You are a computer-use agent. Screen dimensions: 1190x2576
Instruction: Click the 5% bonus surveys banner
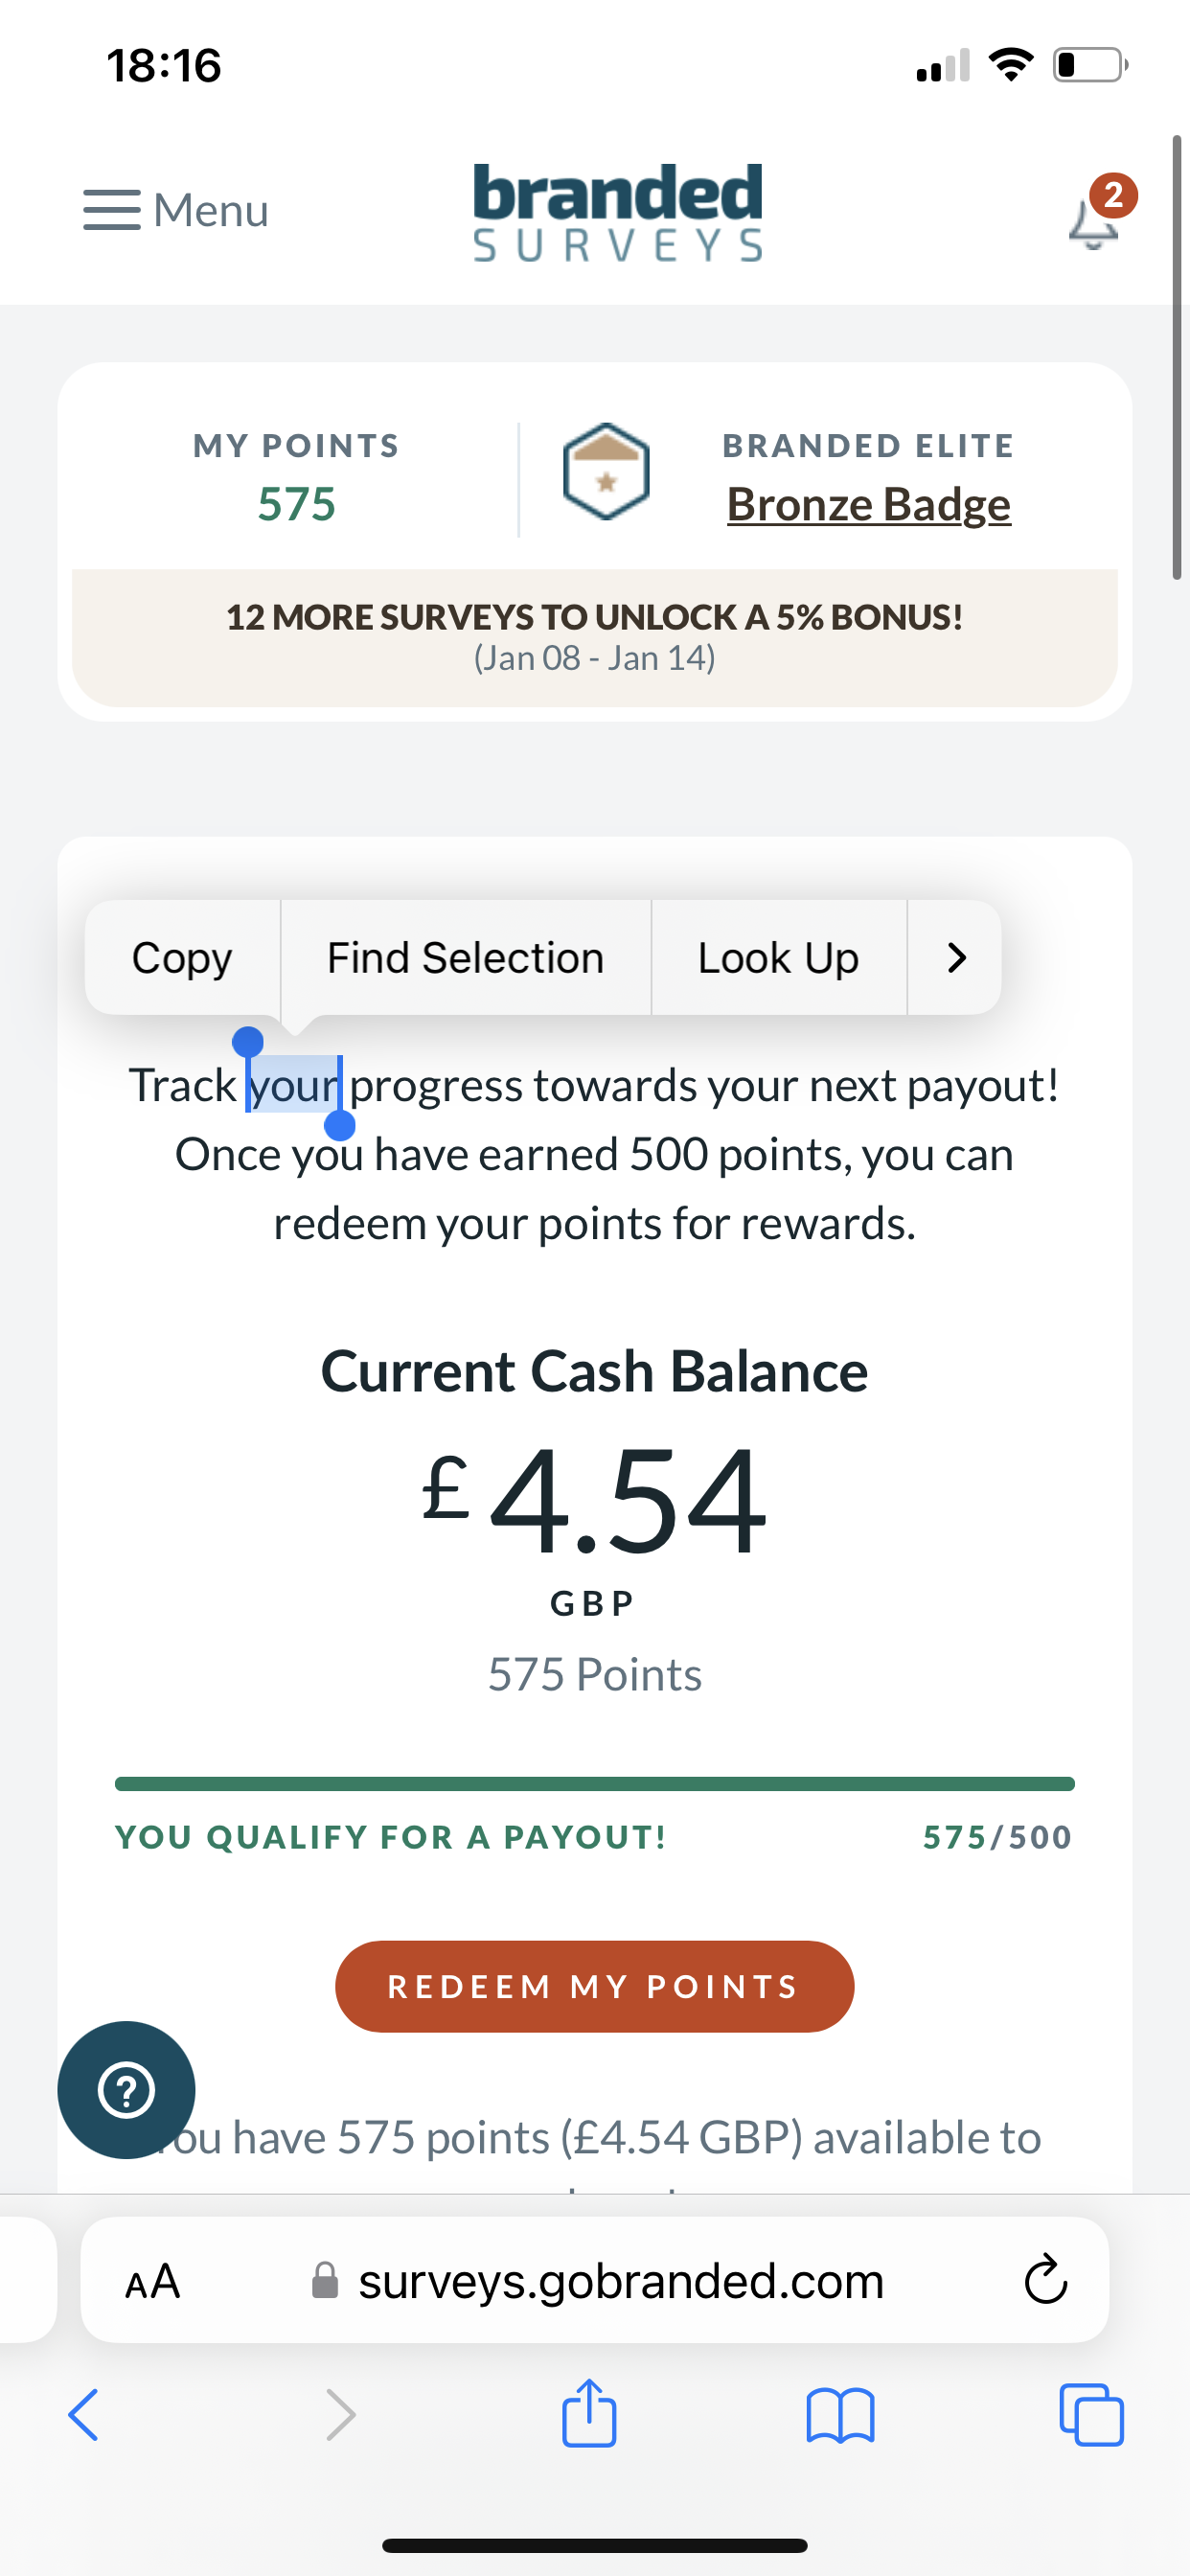click(594, 636)
